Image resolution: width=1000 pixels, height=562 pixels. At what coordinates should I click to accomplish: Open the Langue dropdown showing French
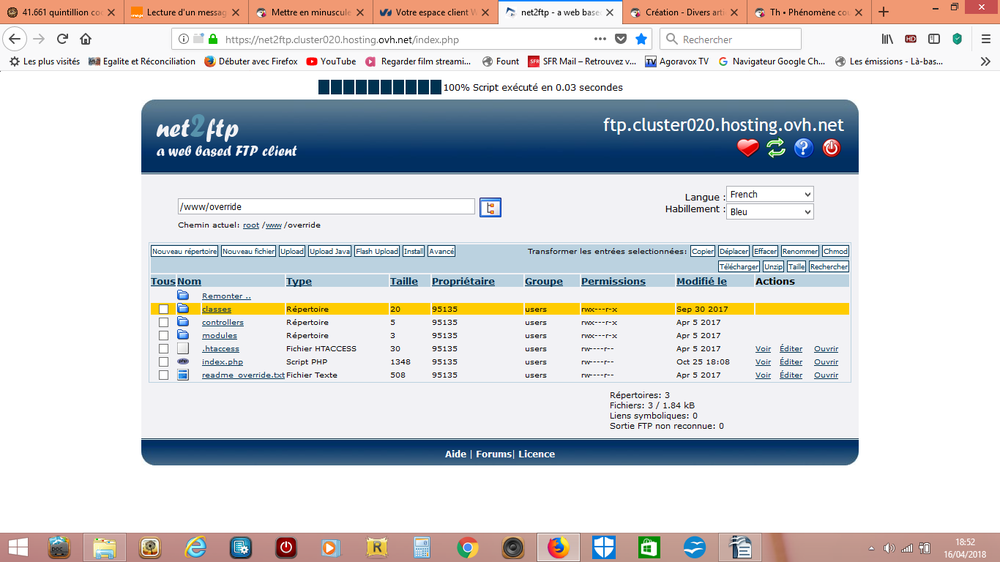coord(770,194)
